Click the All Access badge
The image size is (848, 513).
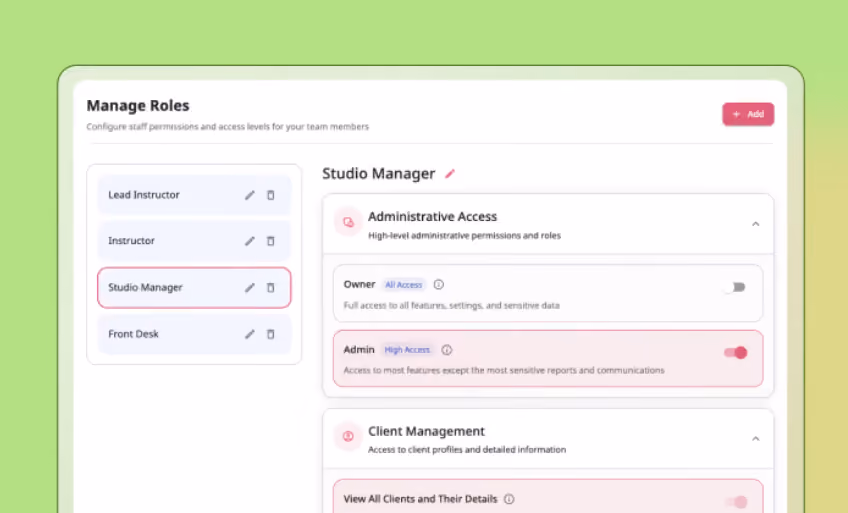coord(403,285)
